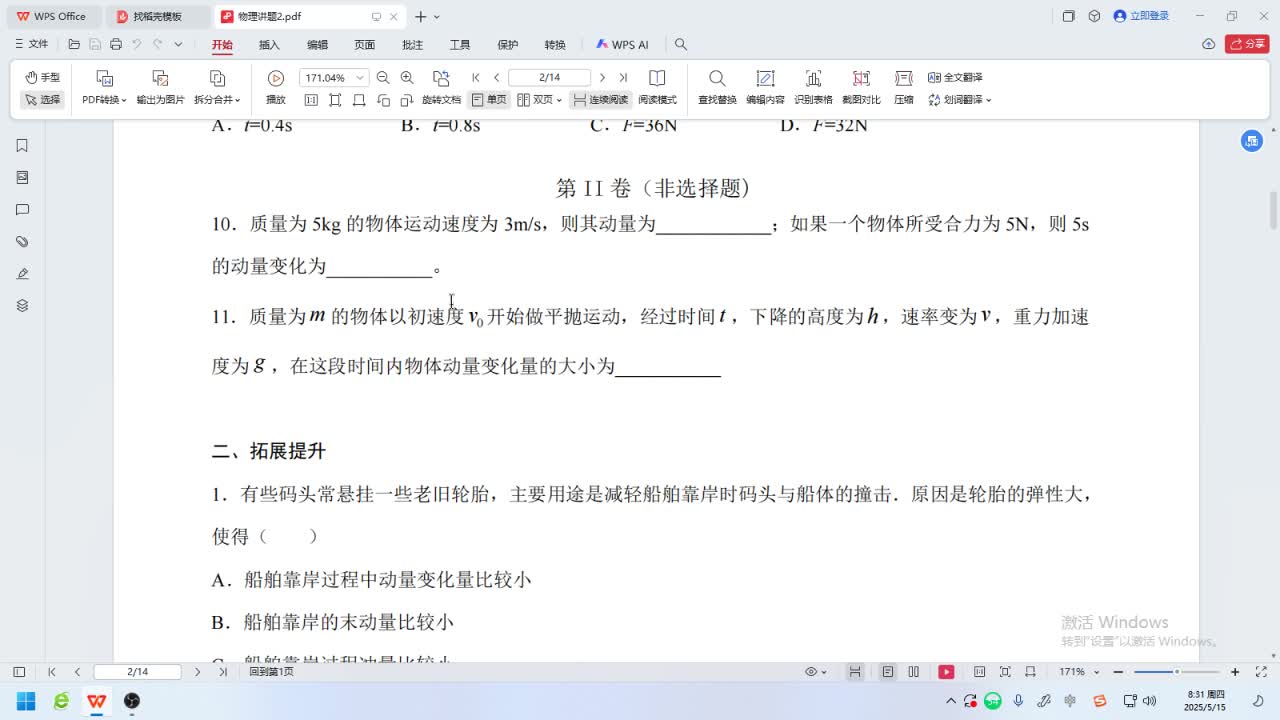Open 双页 double page dropdown
This screenshot has width=1280, height=720.
[x=539, y=100]
